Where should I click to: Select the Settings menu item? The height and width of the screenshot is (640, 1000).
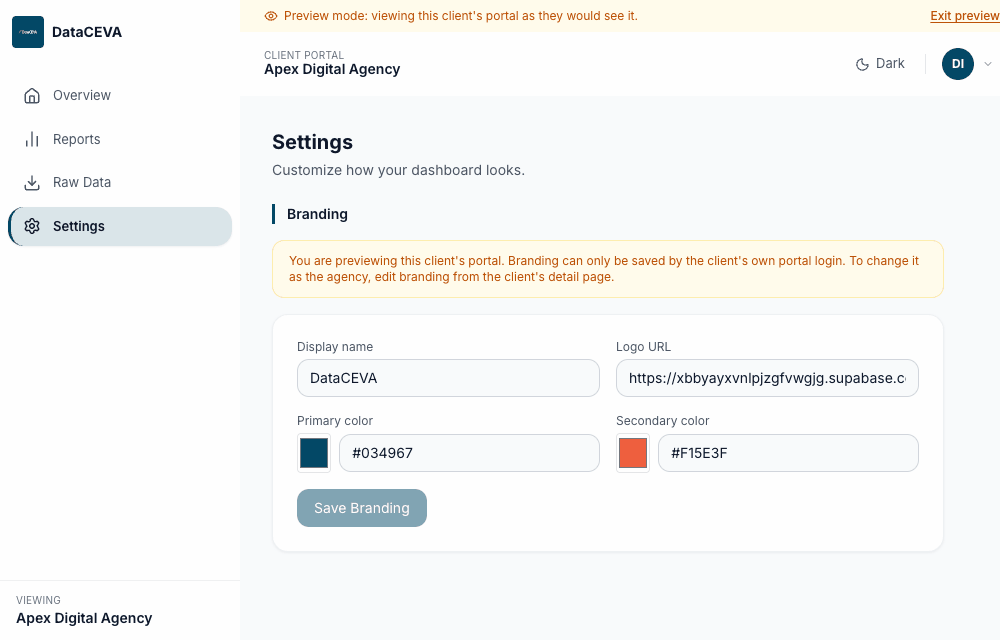tap(120, 226)
